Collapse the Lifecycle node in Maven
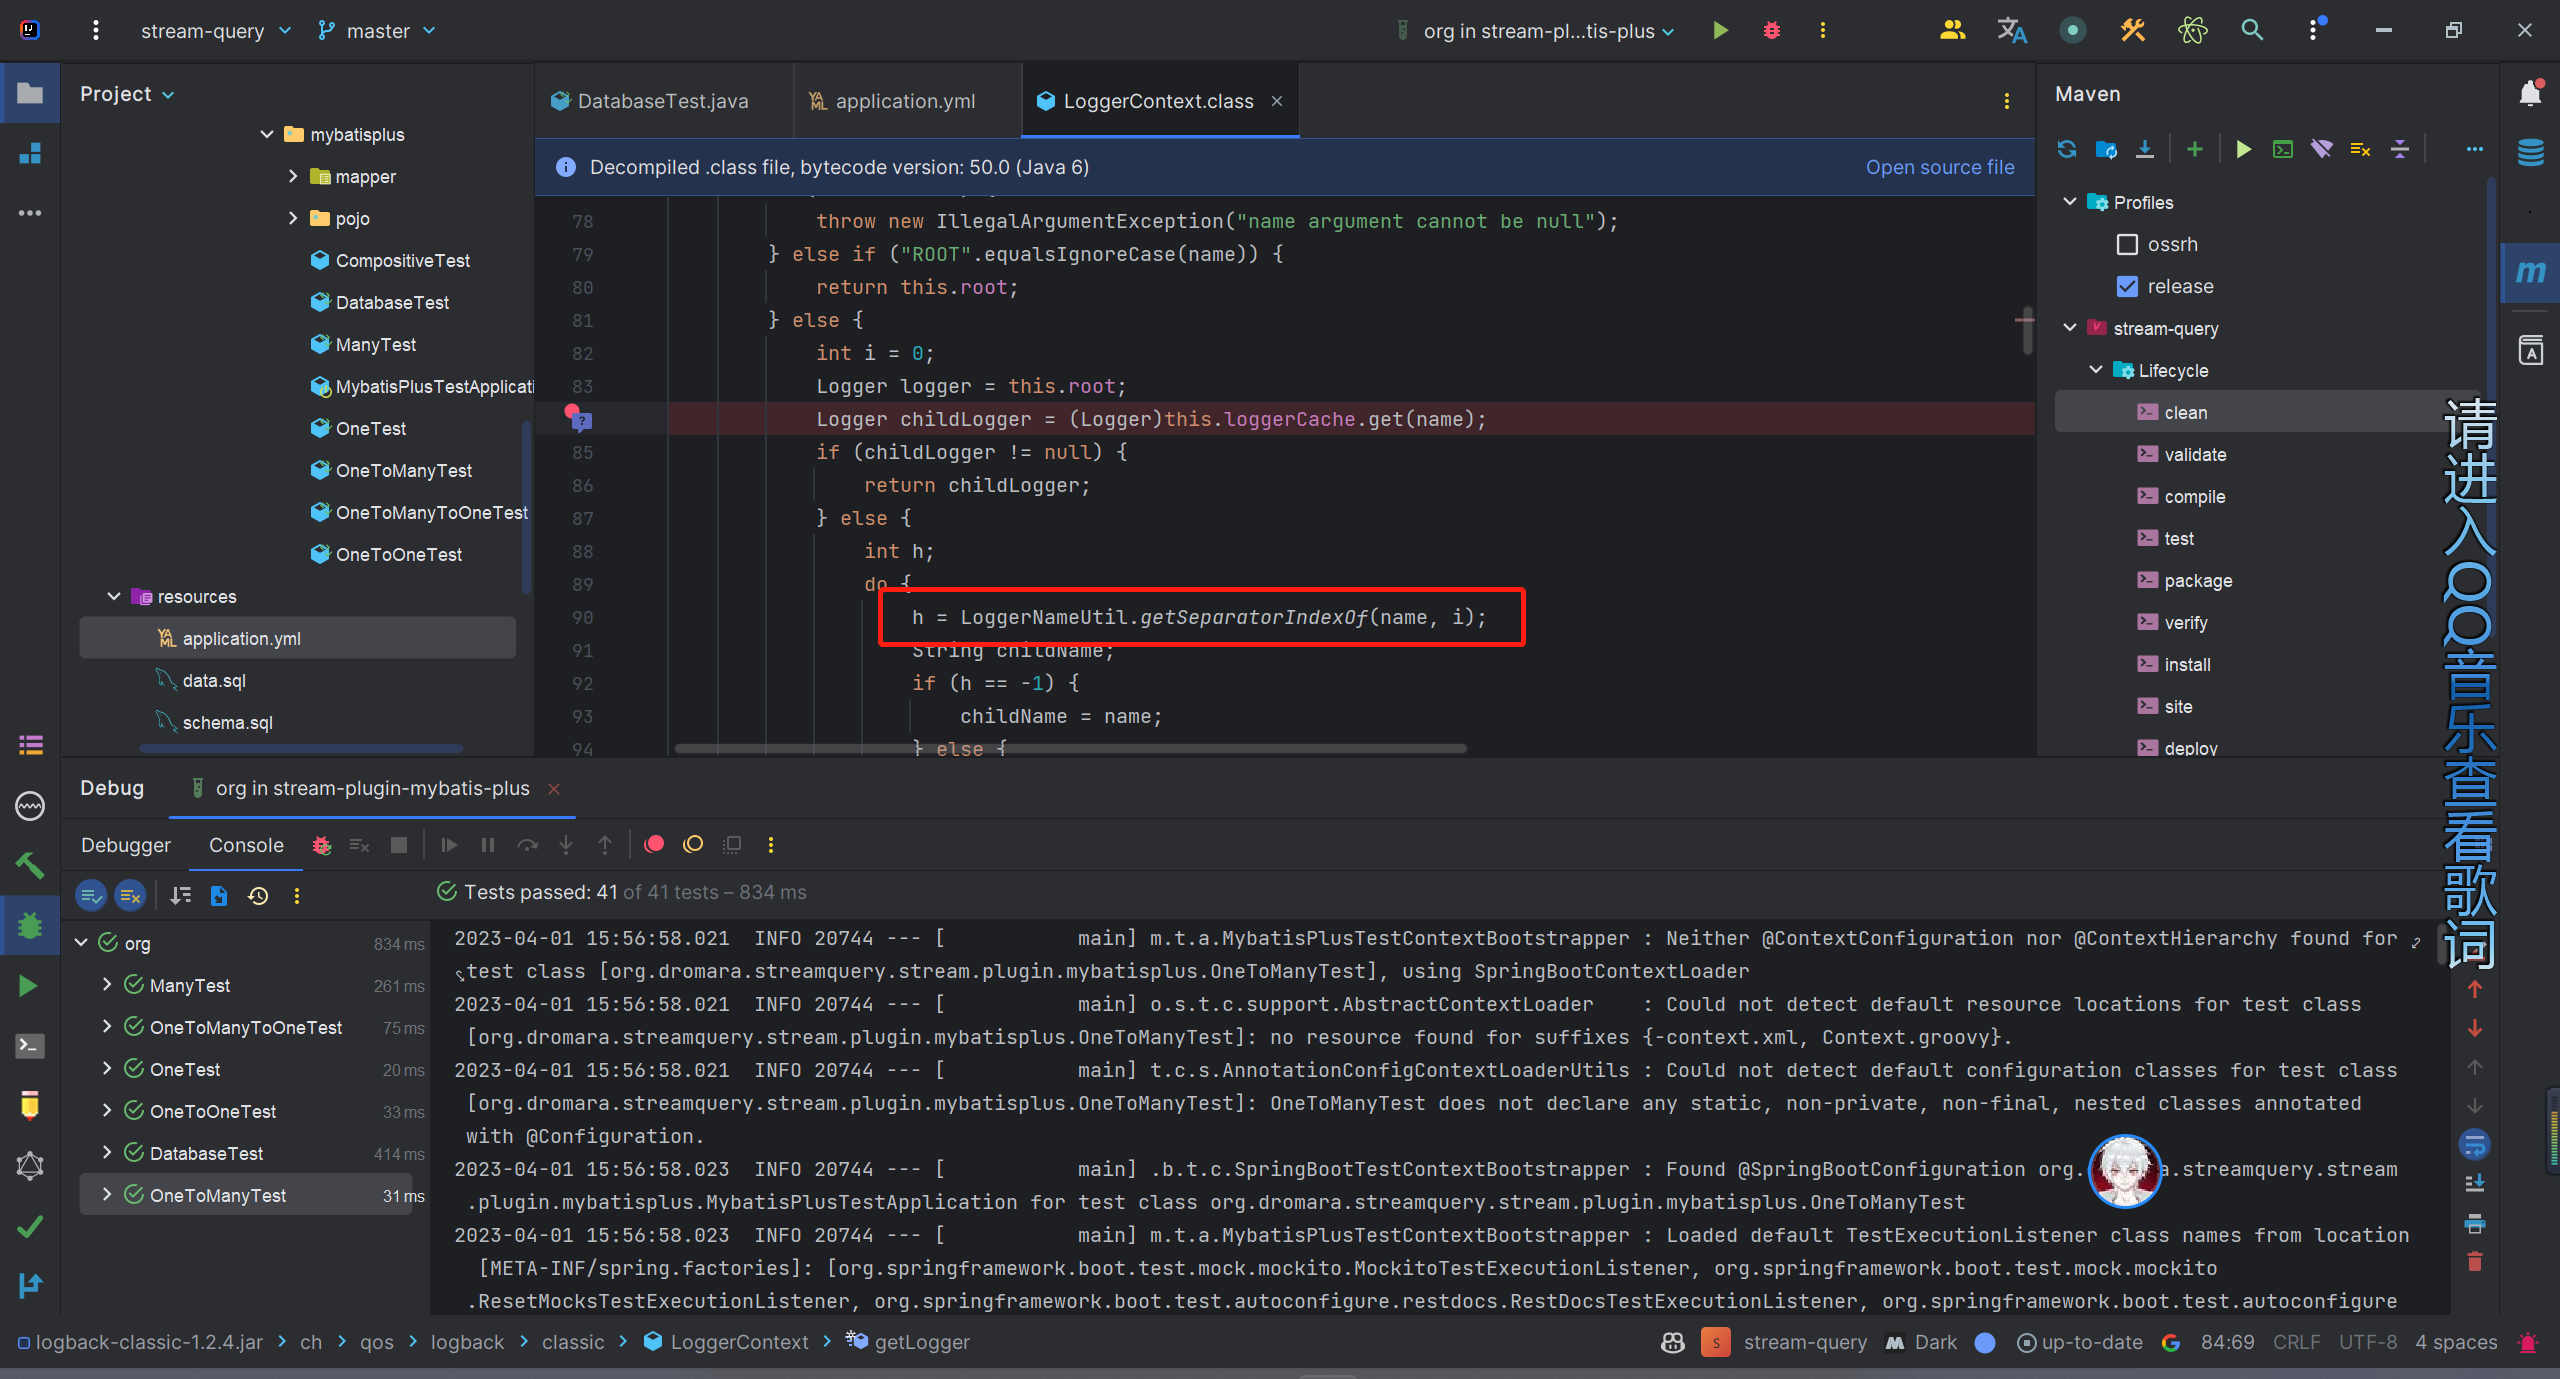The height and width of the screenshot is (1379, 2560). 2096,370
